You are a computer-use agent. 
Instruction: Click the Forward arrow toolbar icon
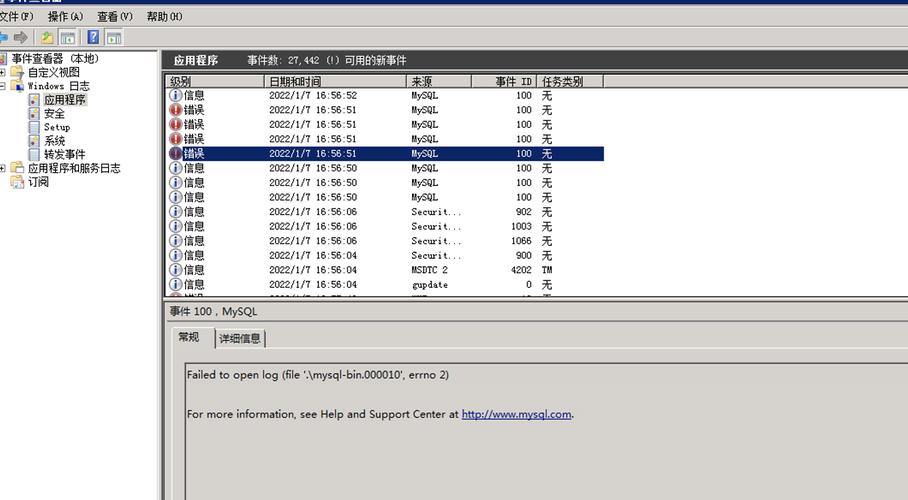click(21, 38)
